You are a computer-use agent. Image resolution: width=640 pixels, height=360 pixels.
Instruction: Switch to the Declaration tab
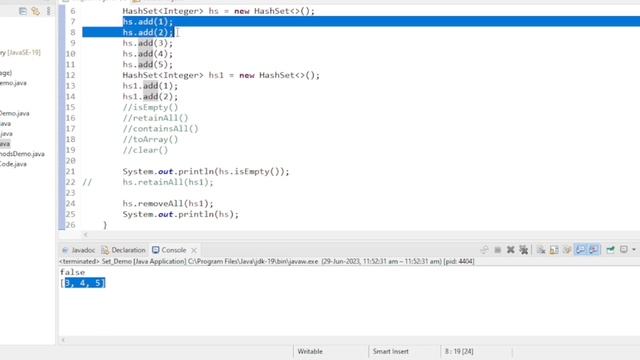[x=123, y=250]
